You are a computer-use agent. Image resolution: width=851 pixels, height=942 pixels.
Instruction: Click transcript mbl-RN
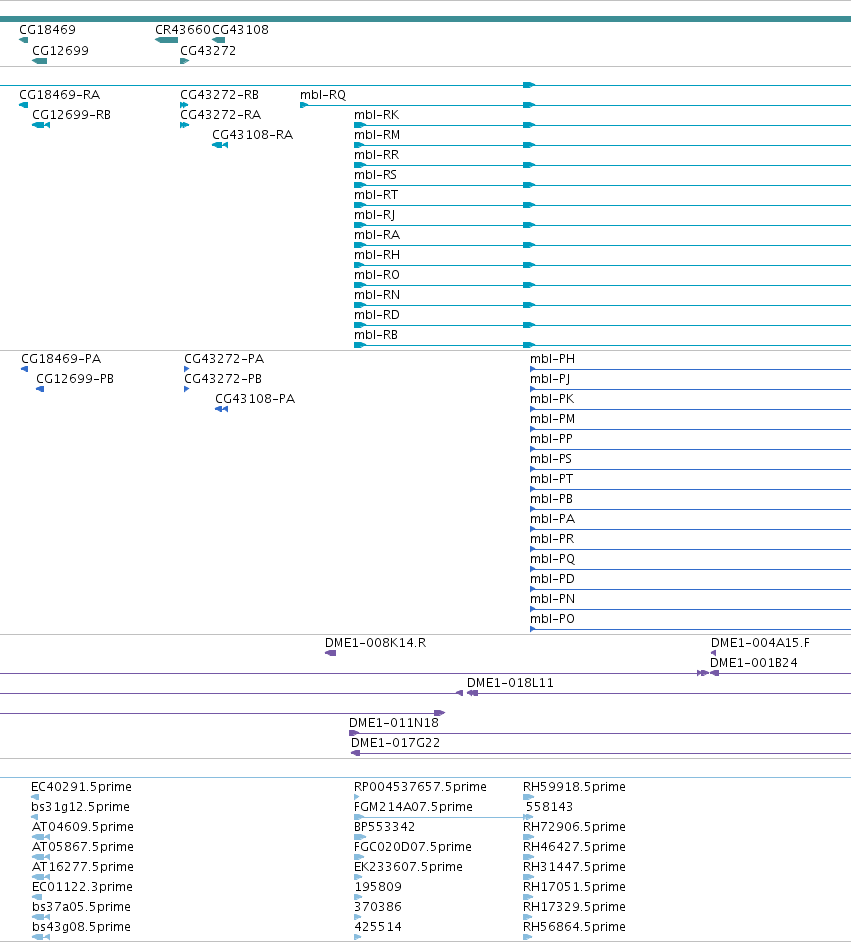tap(377, 294)
